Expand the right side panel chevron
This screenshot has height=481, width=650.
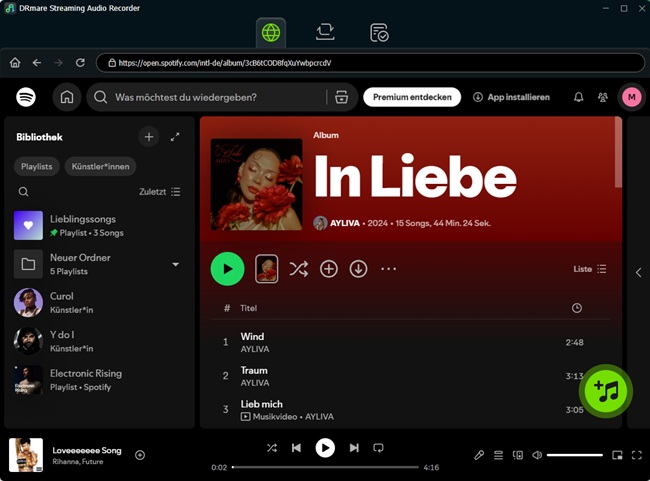[x=638, y=272]
